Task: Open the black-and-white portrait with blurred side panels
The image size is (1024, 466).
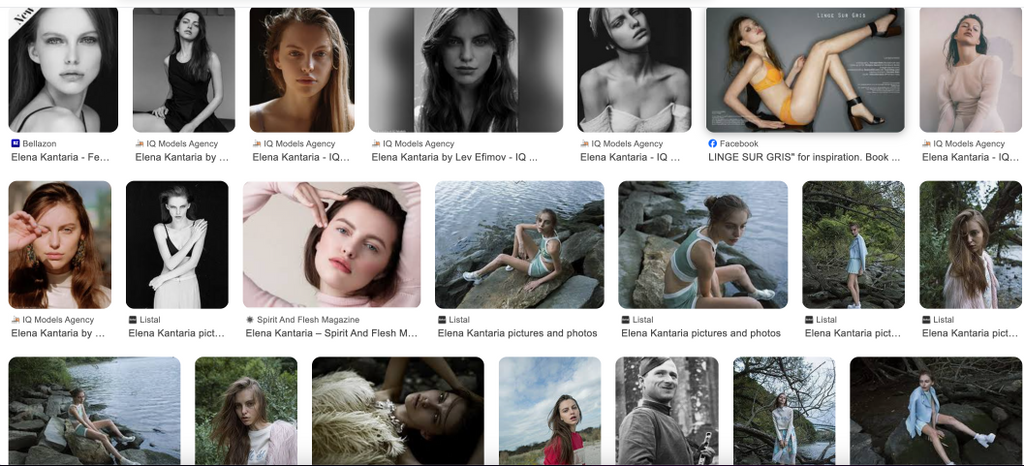Action: (x=466, y=70)
